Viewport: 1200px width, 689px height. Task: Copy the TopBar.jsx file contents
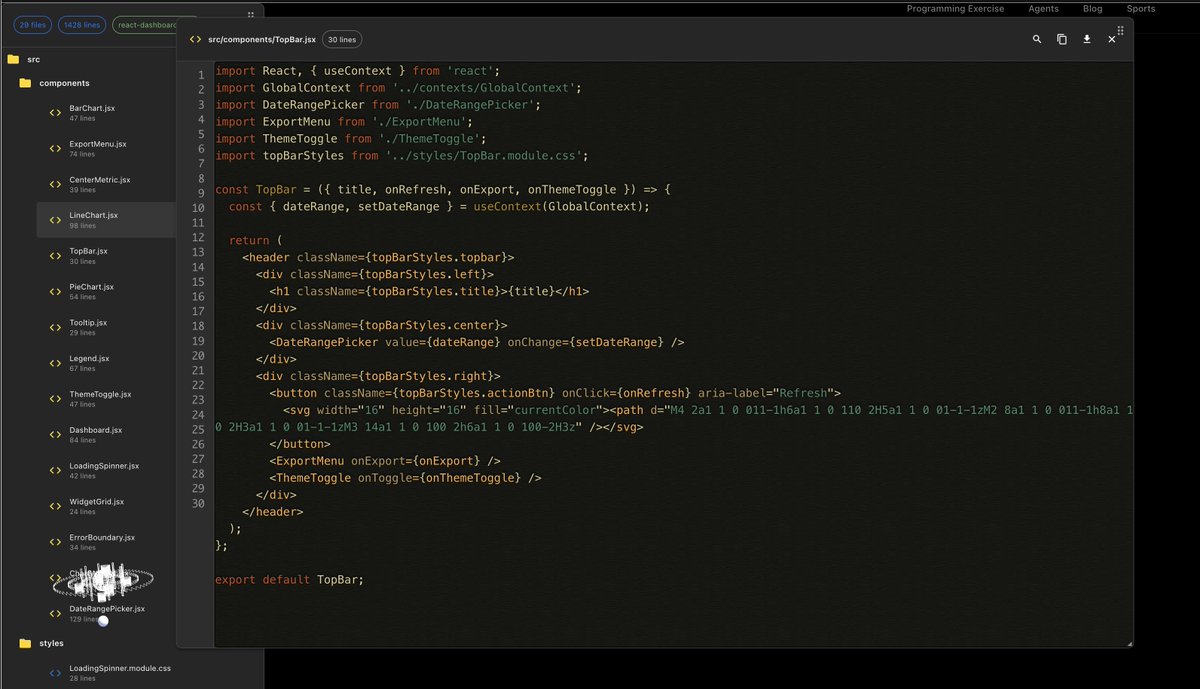[1062, 39]
